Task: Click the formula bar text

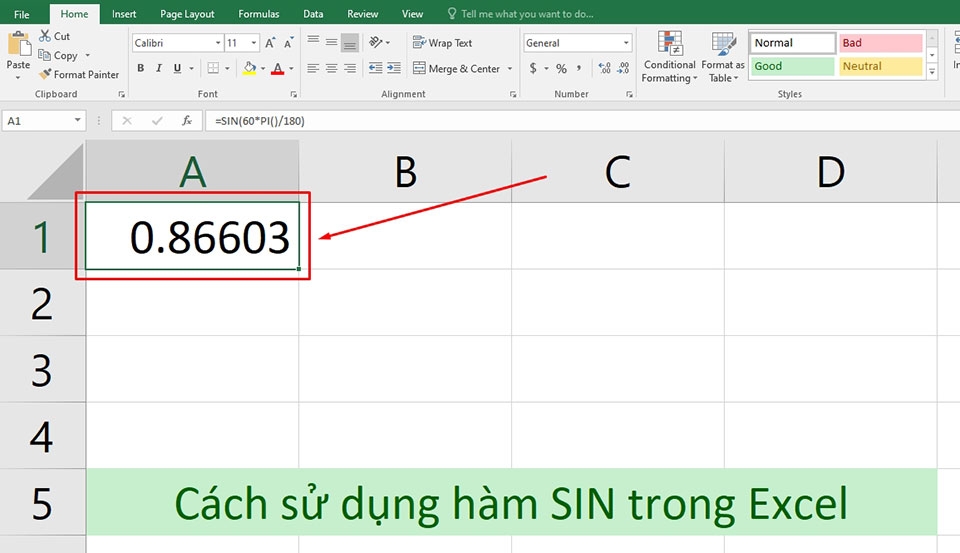Action: pos(260,121)
